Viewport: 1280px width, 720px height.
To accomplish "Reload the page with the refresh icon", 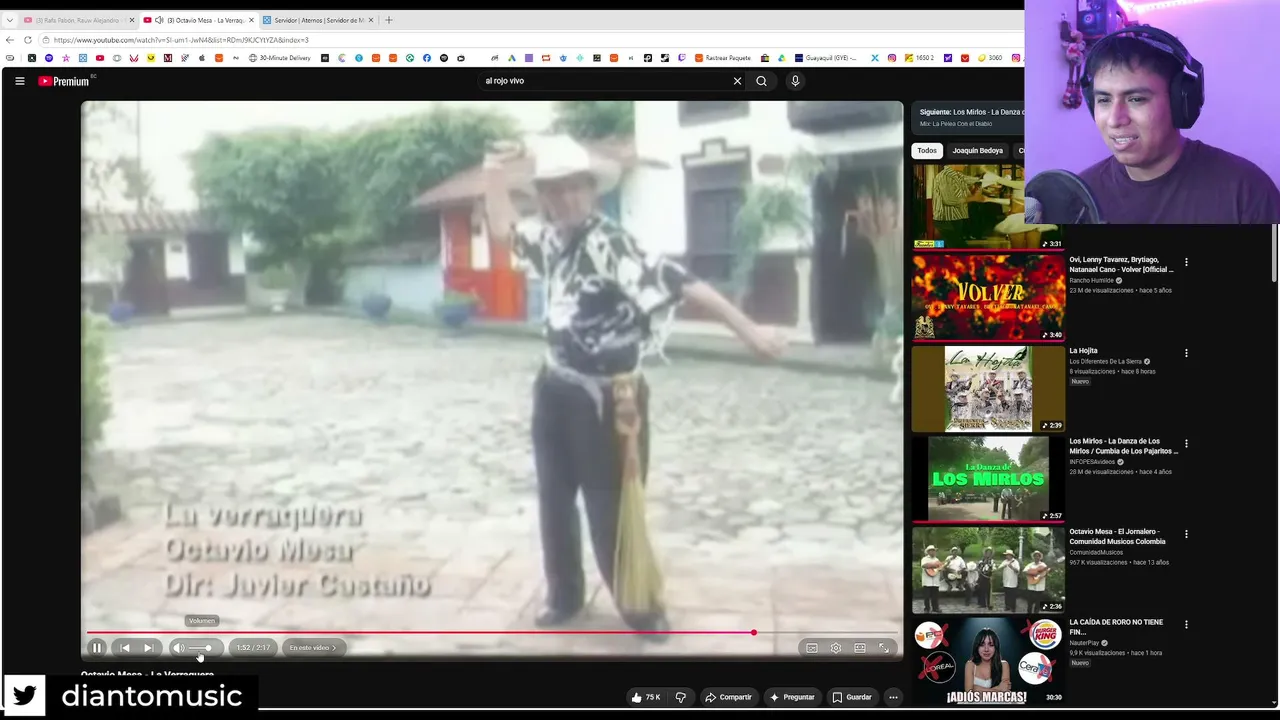I will coord(28,40).
